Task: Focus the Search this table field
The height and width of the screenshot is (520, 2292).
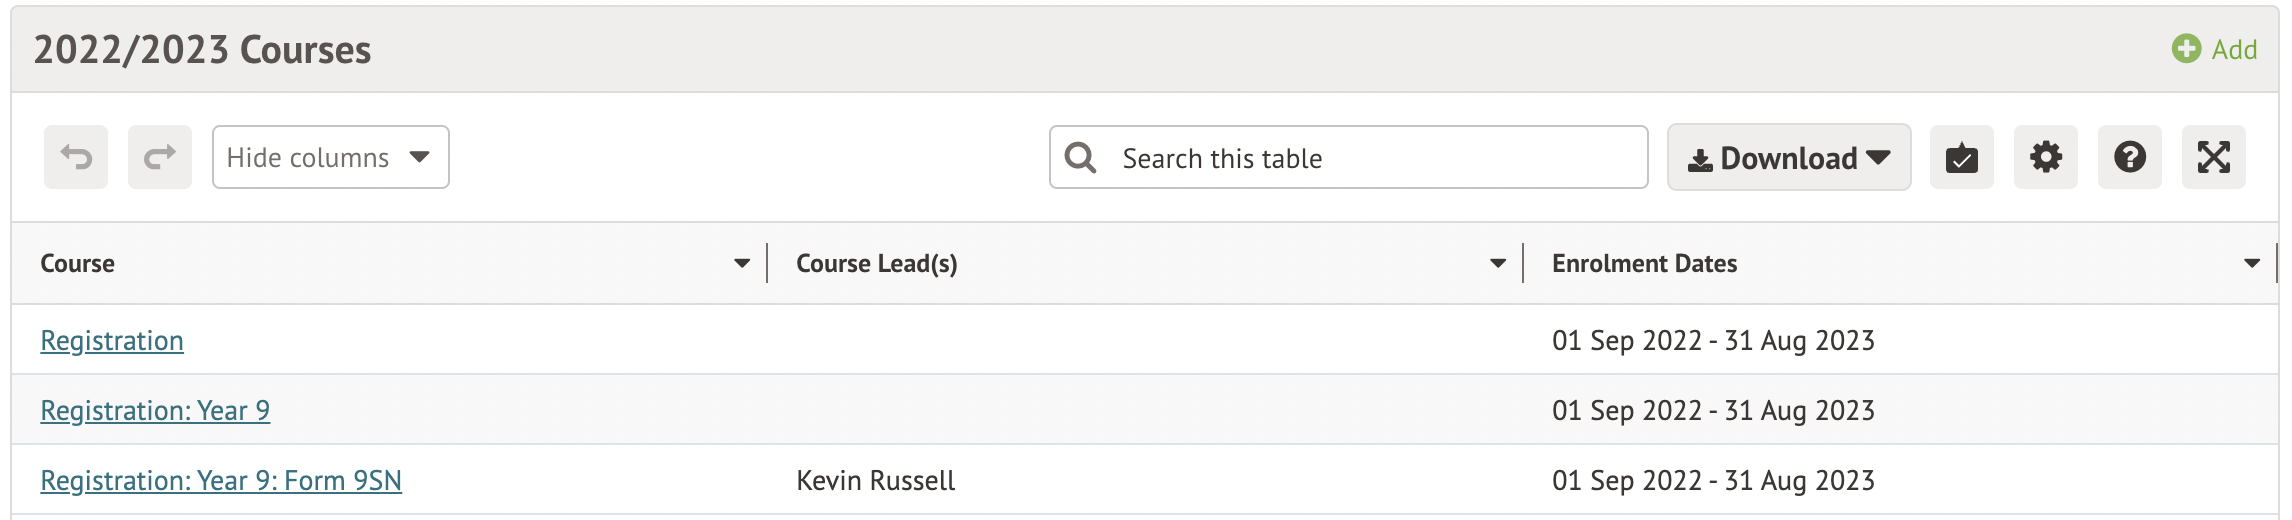Action: click(x=1349, y=157)
